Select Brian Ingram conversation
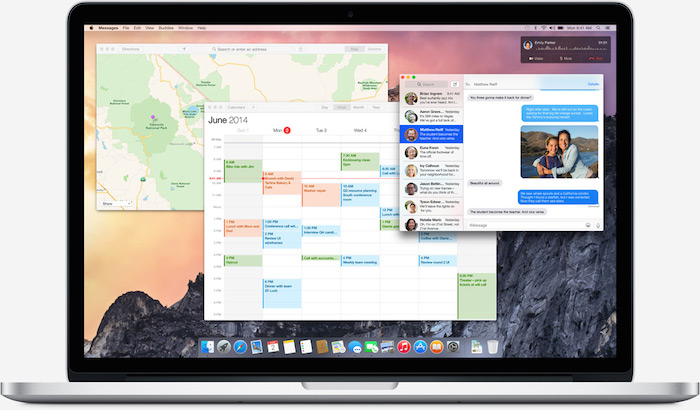Viewport: 700px width, 410px height. click(431, 98)
